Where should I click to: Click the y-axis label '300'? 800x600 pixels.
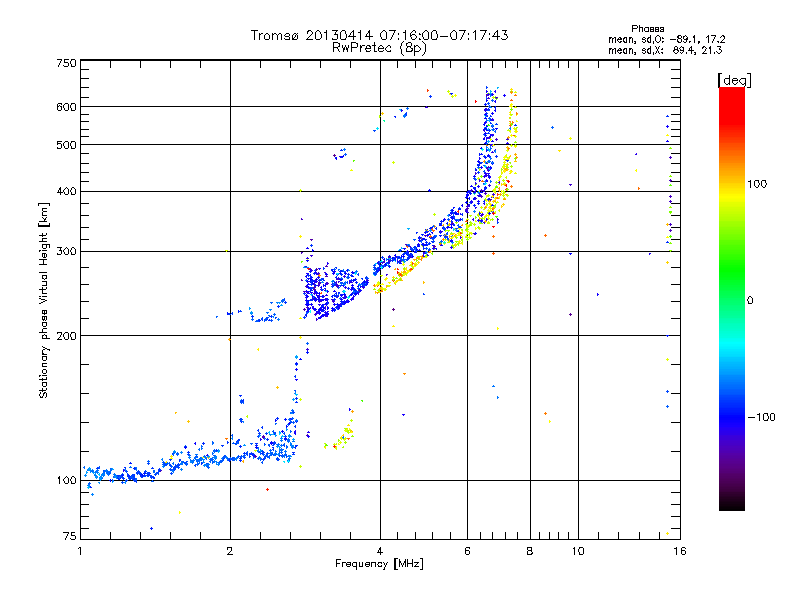(x=66, y=252)
